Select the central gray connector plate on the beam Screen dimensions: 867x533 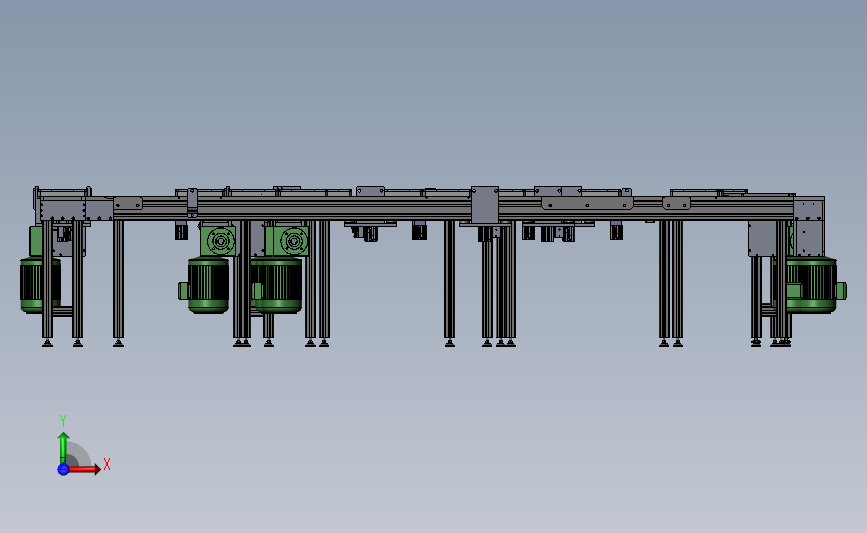click(485, 205)
